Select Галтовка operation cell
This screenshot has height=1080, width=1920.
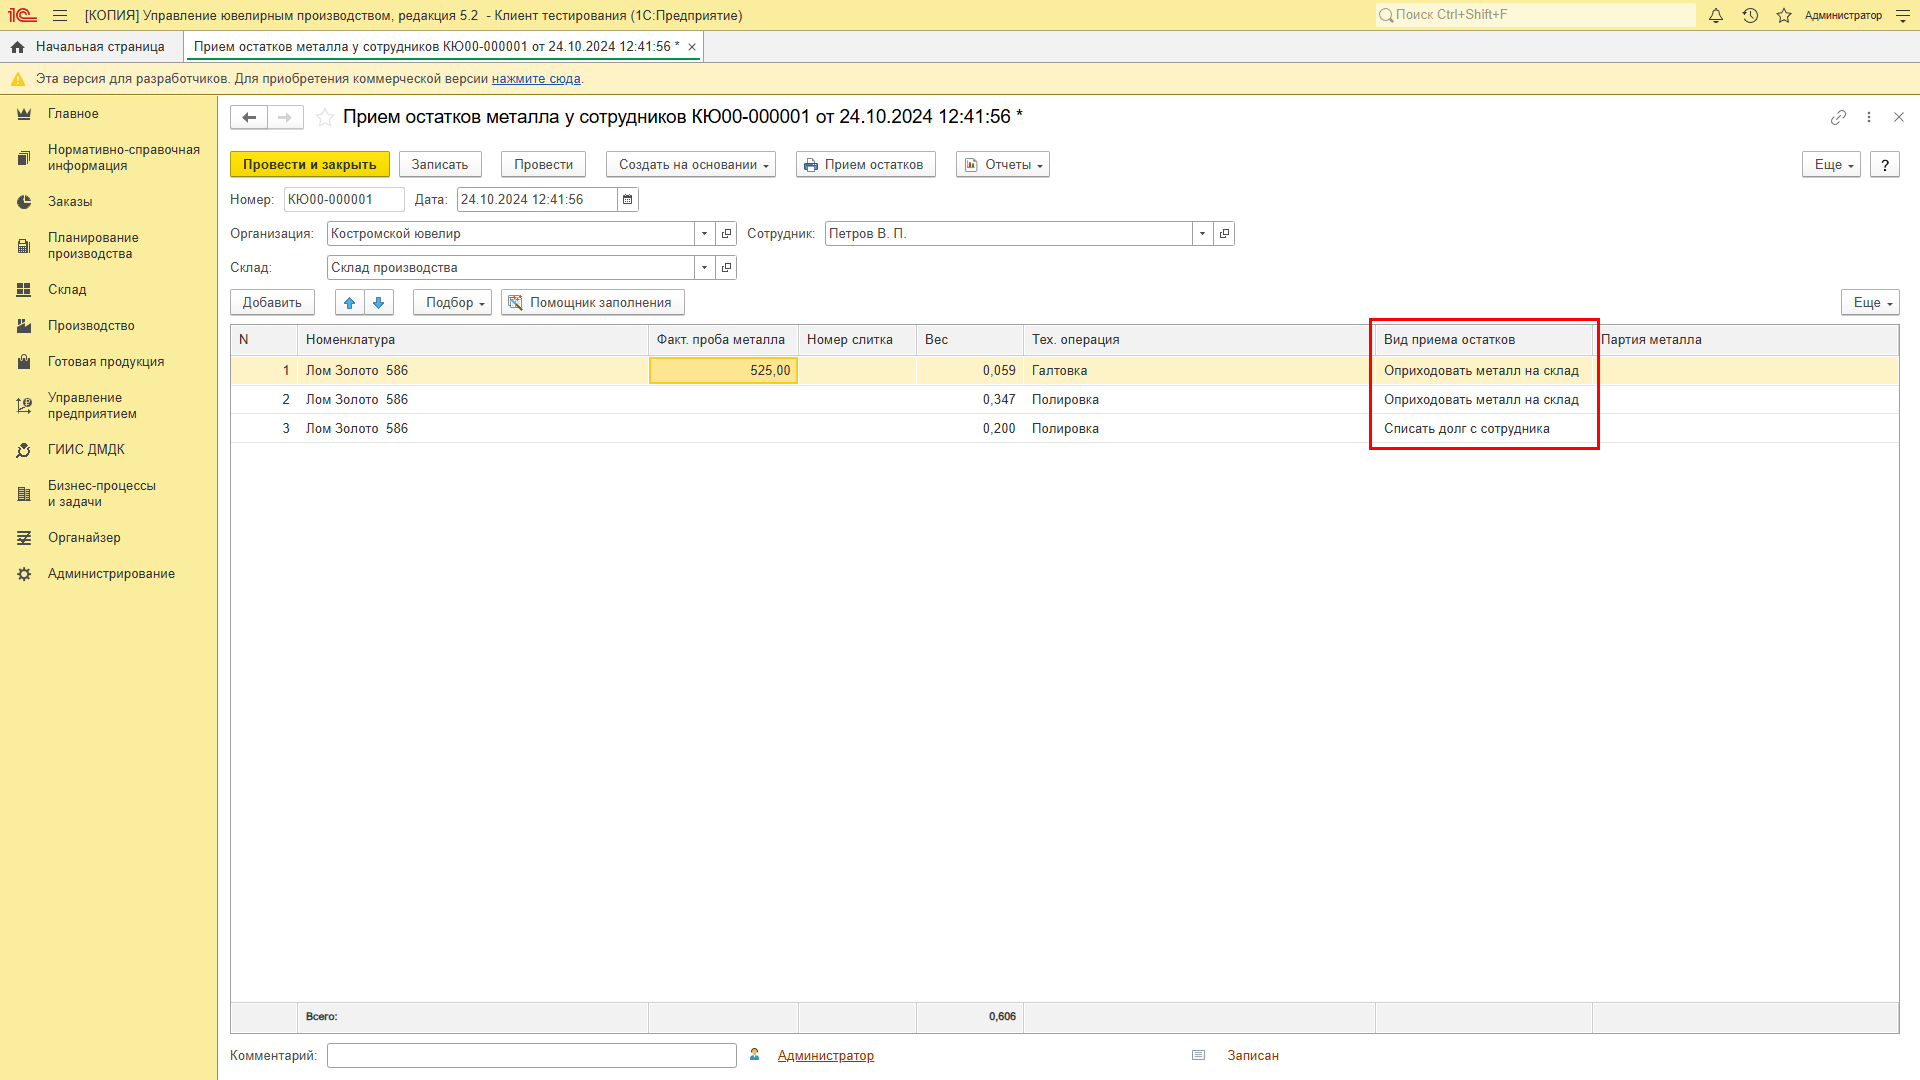pos(1199,371)
